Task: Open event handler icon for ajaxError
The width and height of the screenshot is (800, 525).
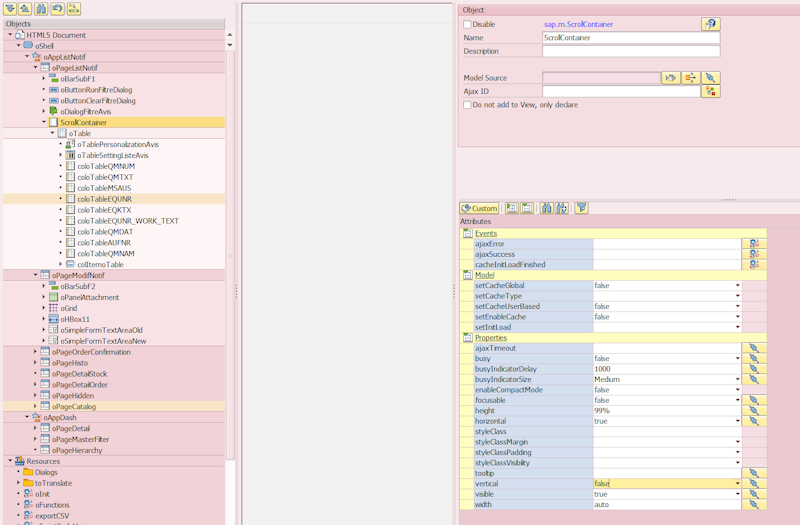Action: [x=754, y=244]
